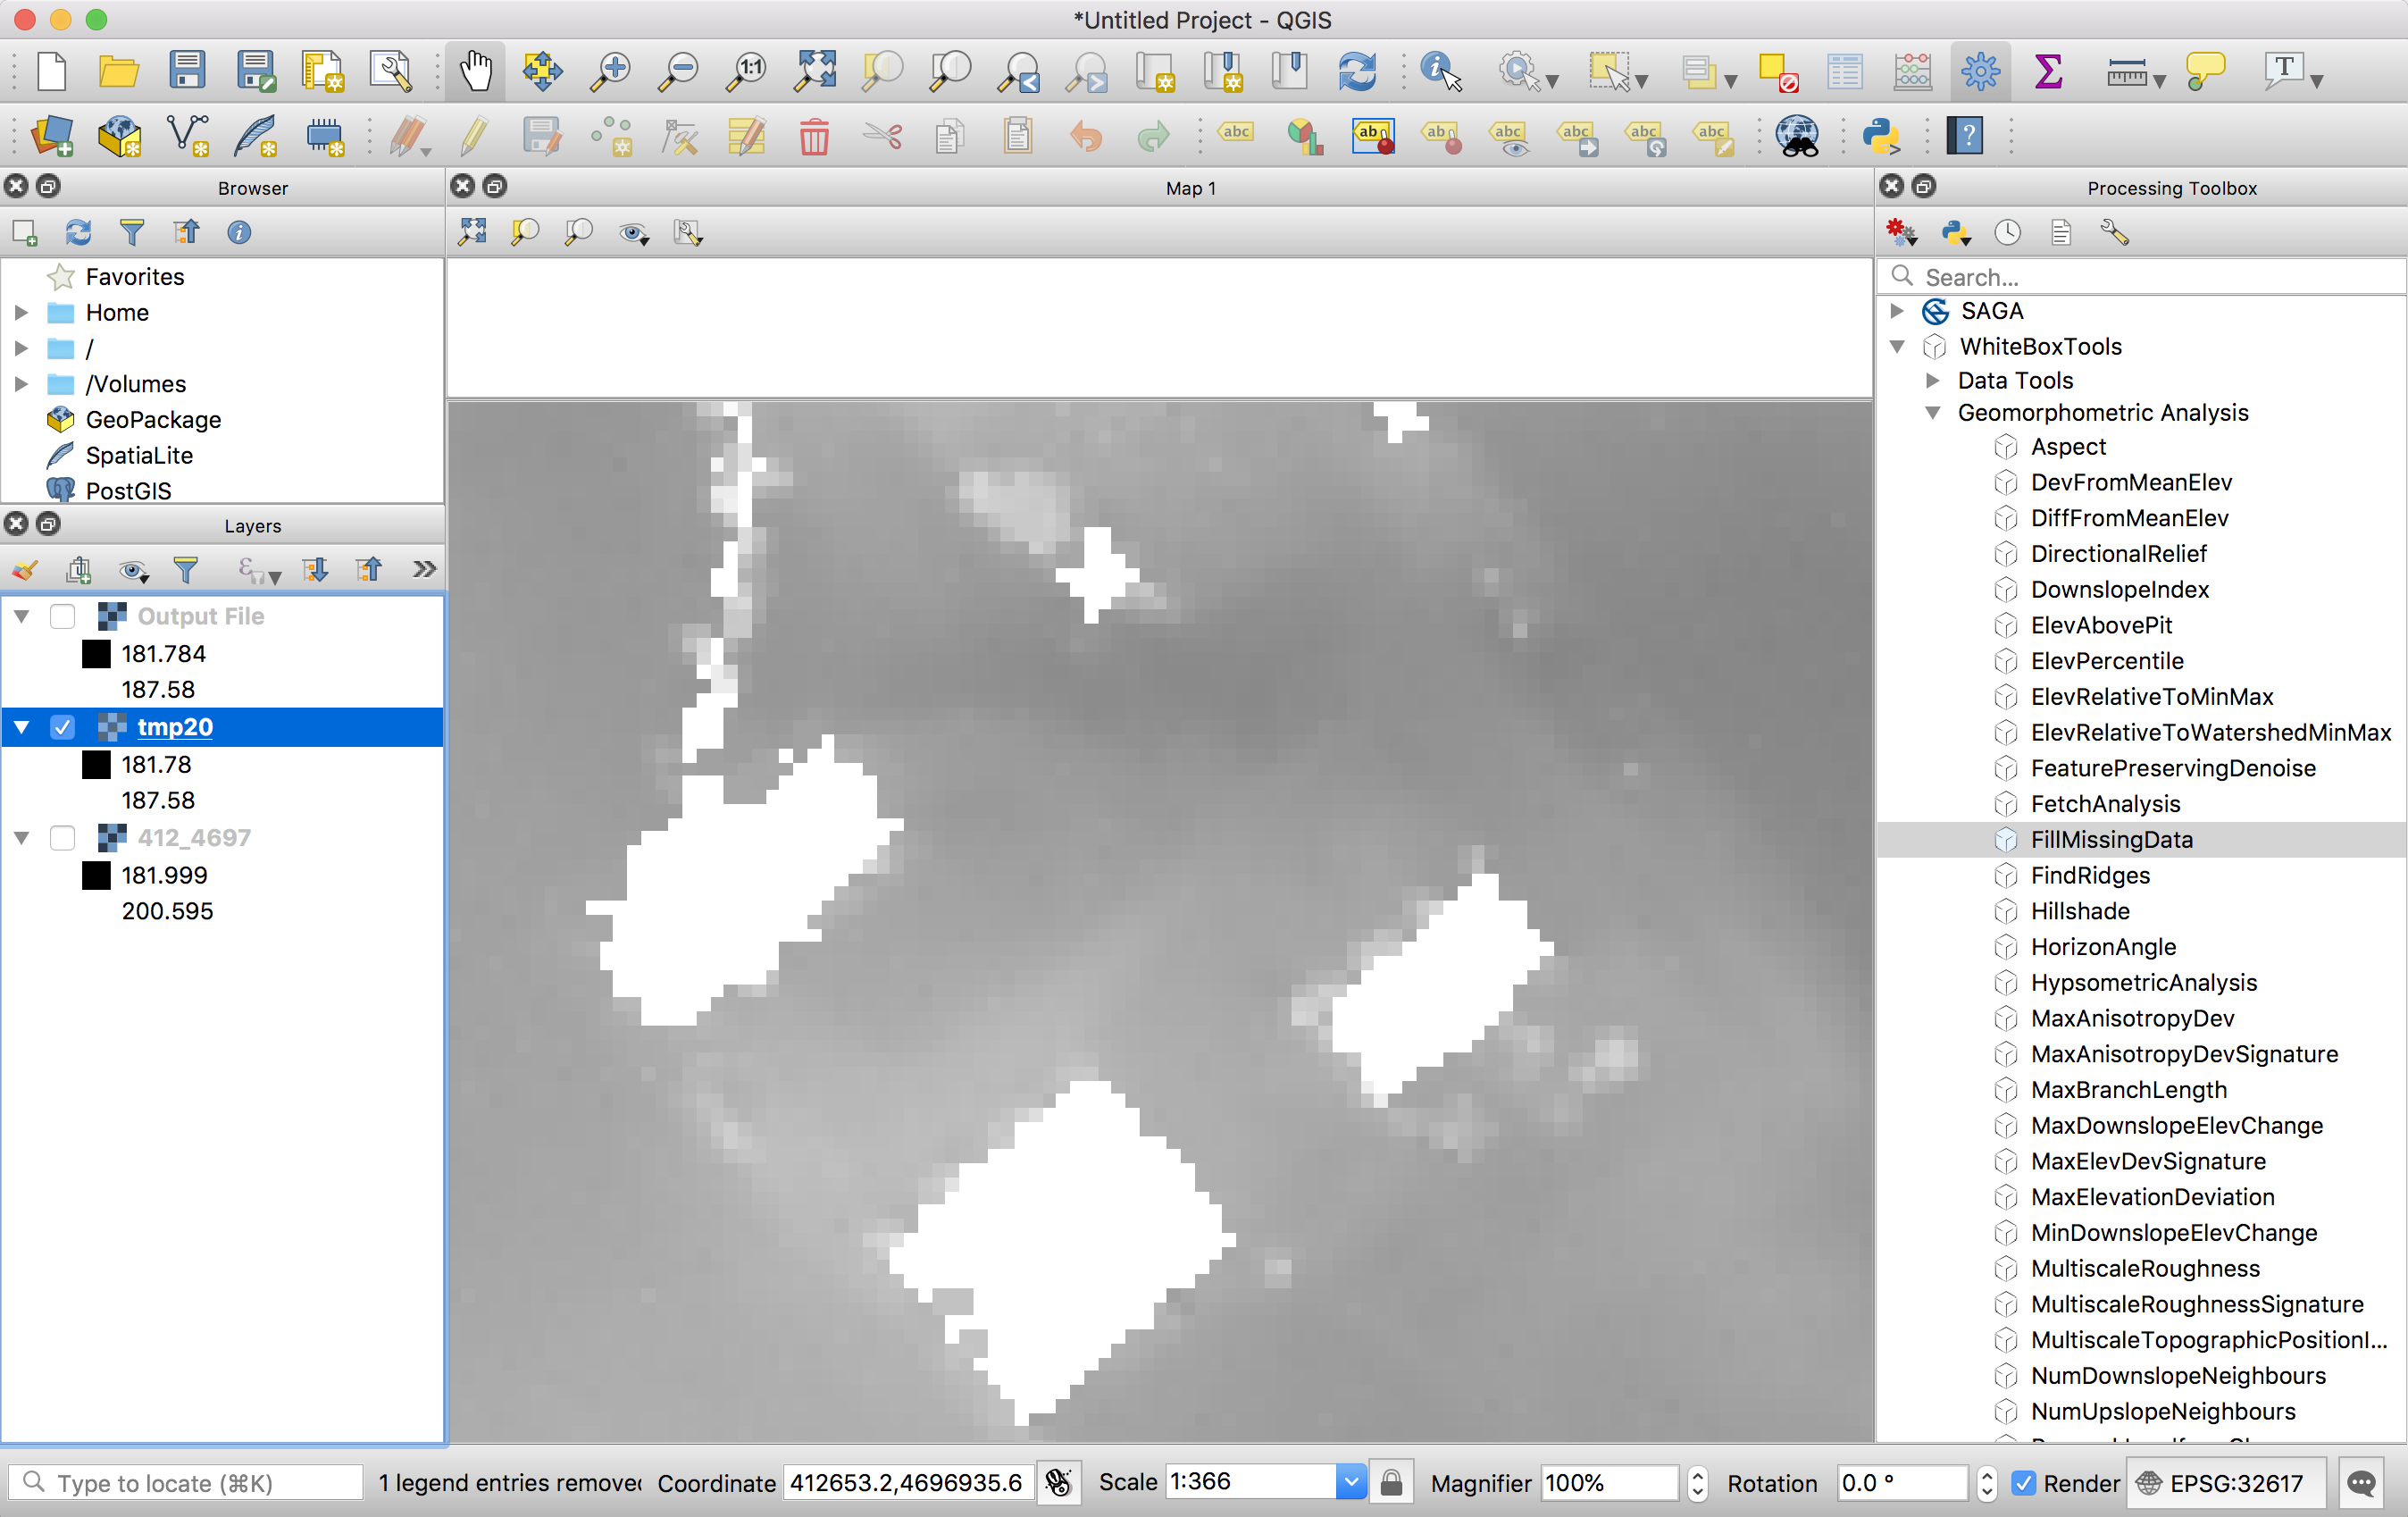Save project with the floppy disk icon
The height and width of the screenshot is (1517, 2408).
187,71
